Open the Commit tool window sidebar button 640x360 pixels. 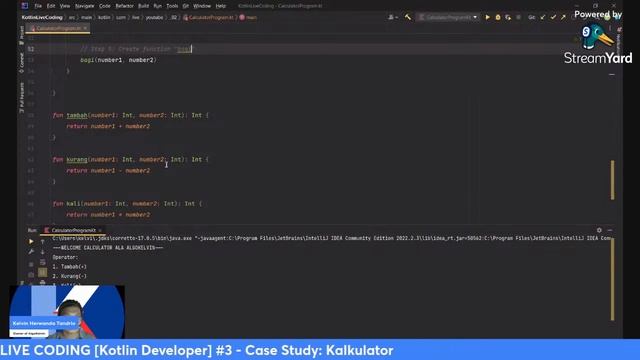(22, 63)
